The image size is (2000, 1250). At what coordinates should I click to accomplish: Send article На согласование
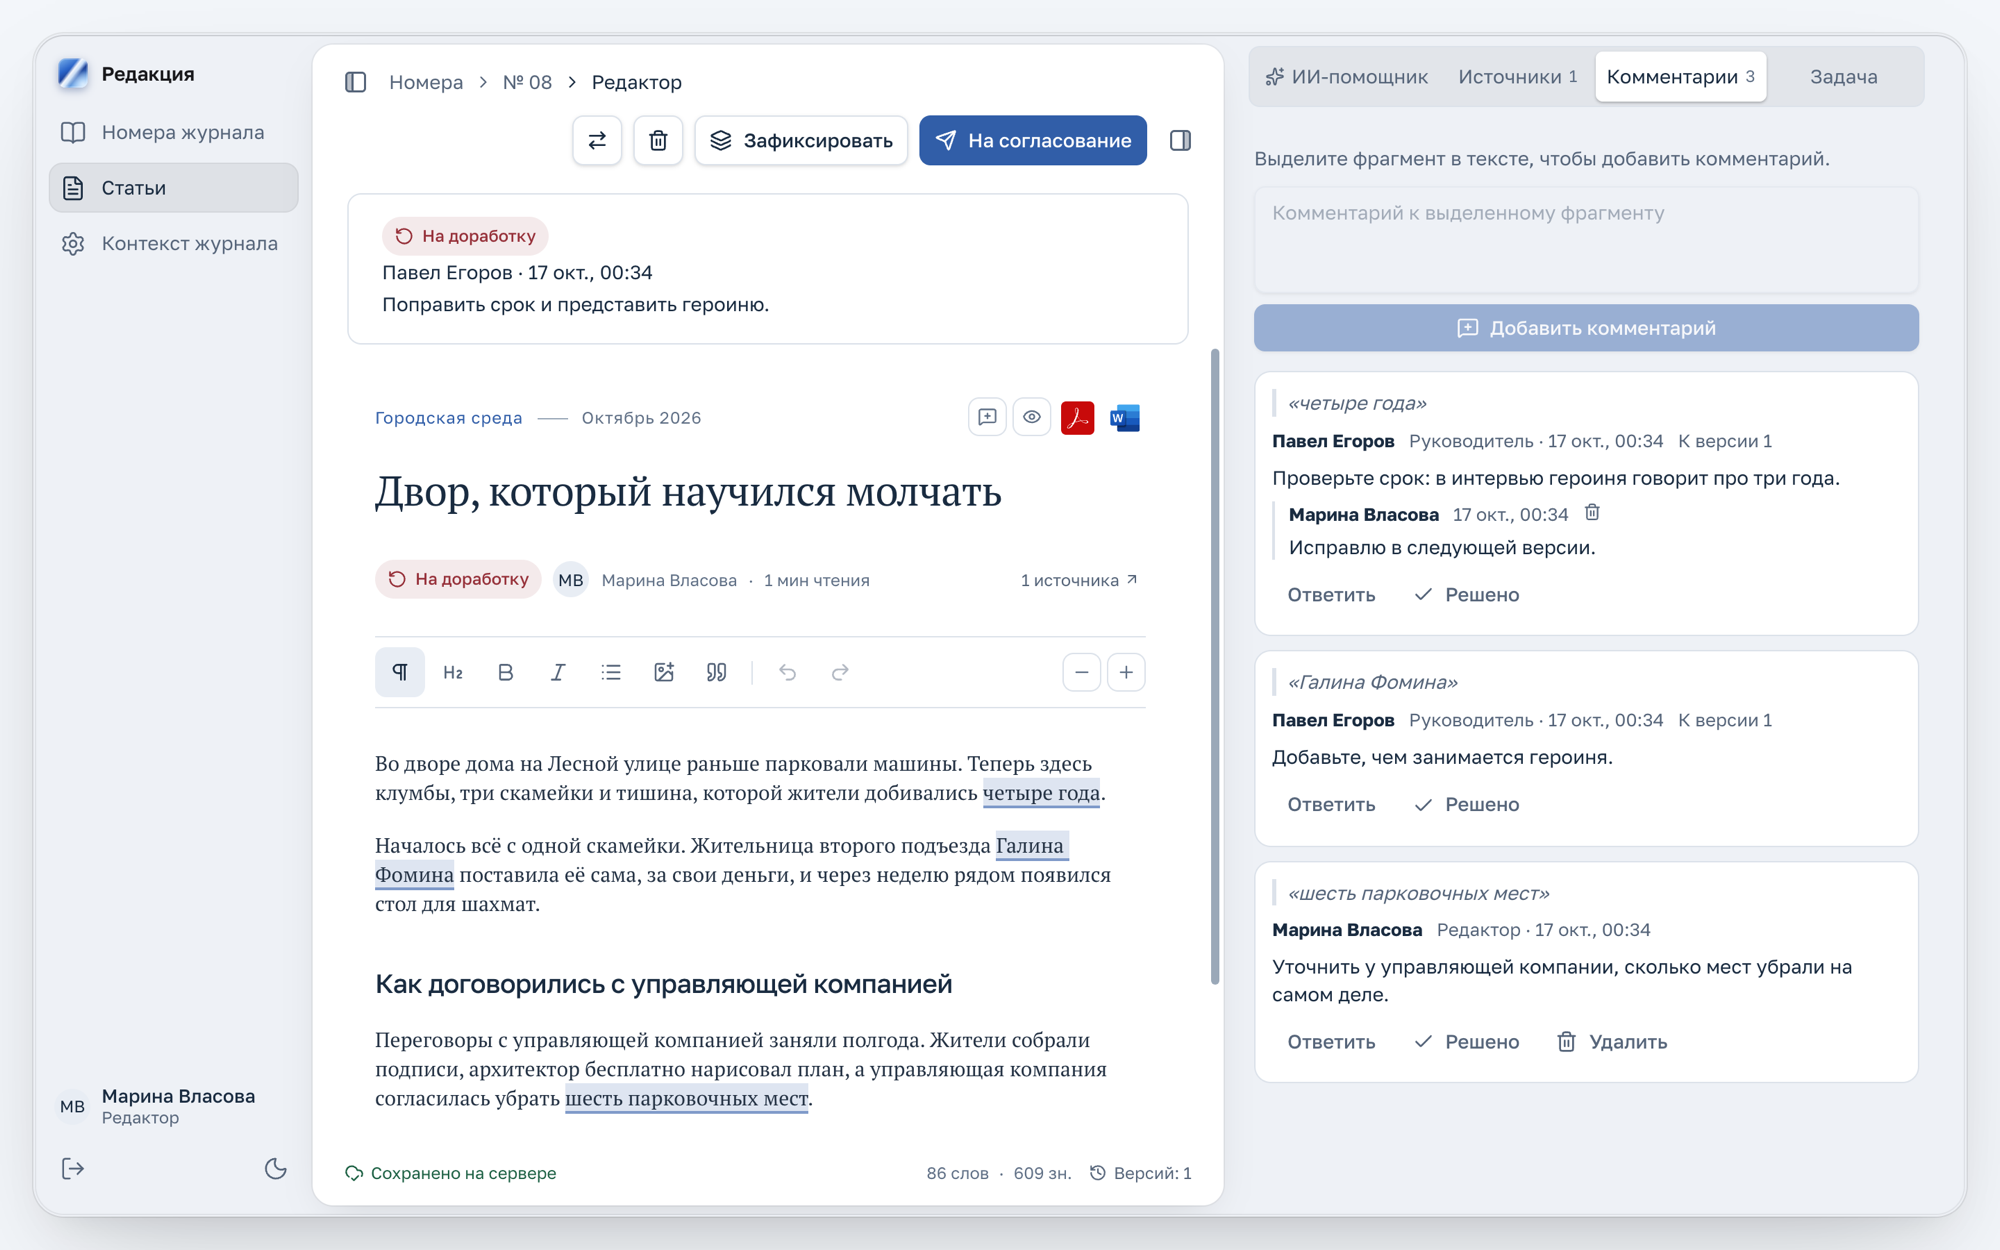pos(1033,141)
